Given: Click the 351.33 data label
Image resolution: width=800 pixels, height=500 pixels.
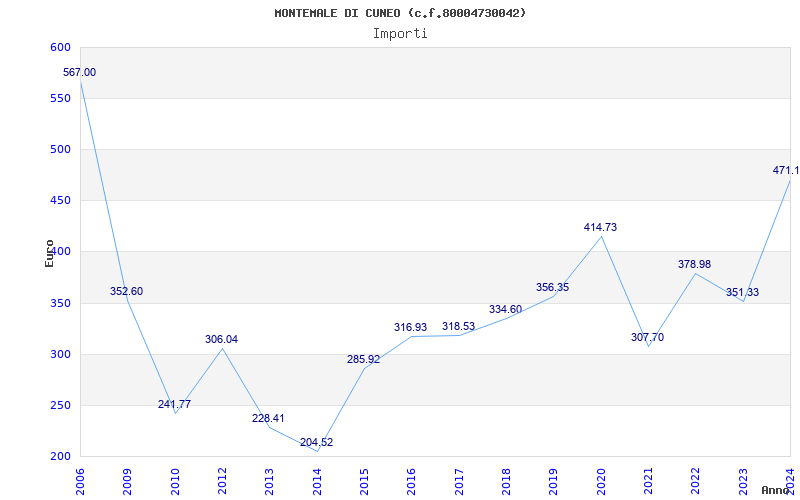Looking at the screenshot, I should click(x=742, y=292).
